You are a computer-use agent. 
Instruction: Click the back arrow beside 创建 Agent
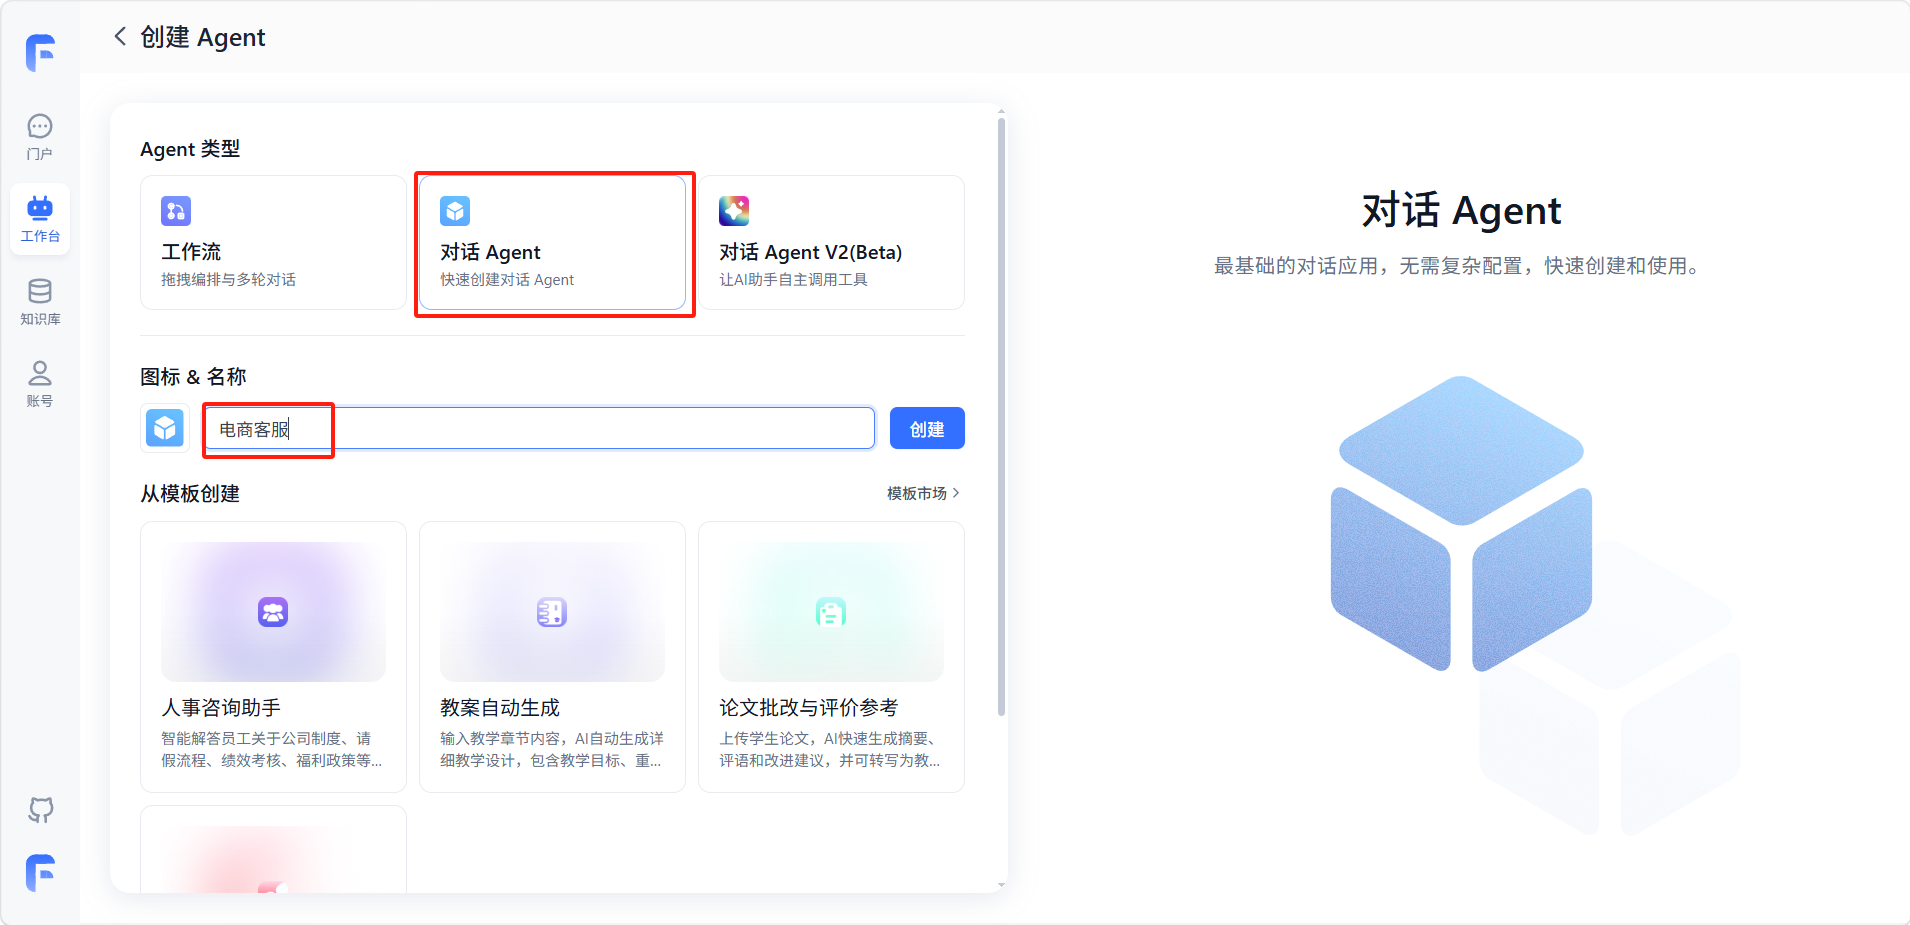coord(120,37)
